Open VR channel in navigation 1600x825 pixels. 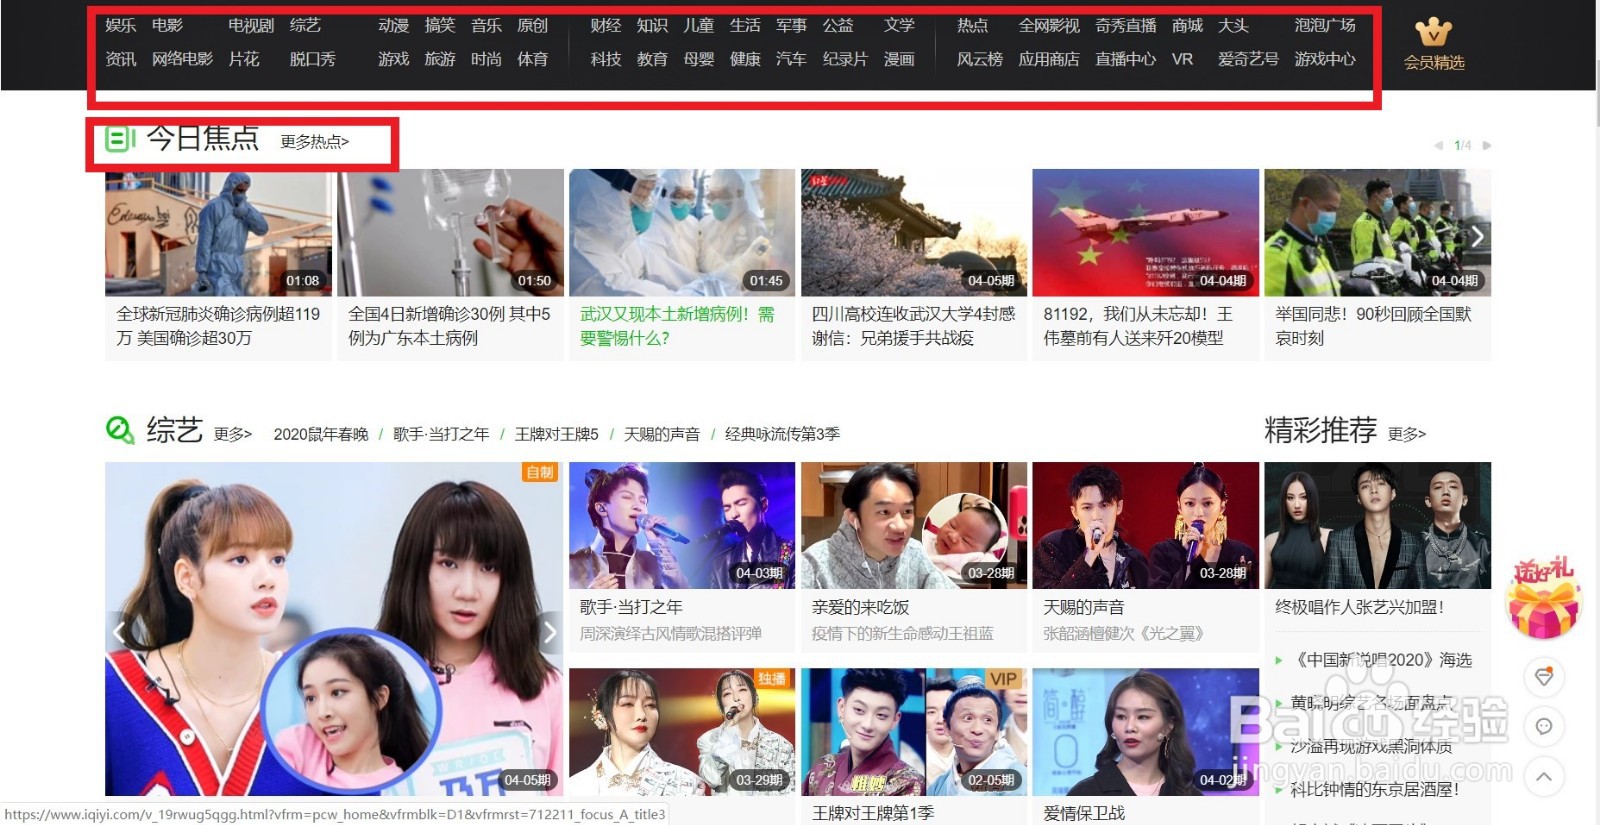click(1182, 59)
